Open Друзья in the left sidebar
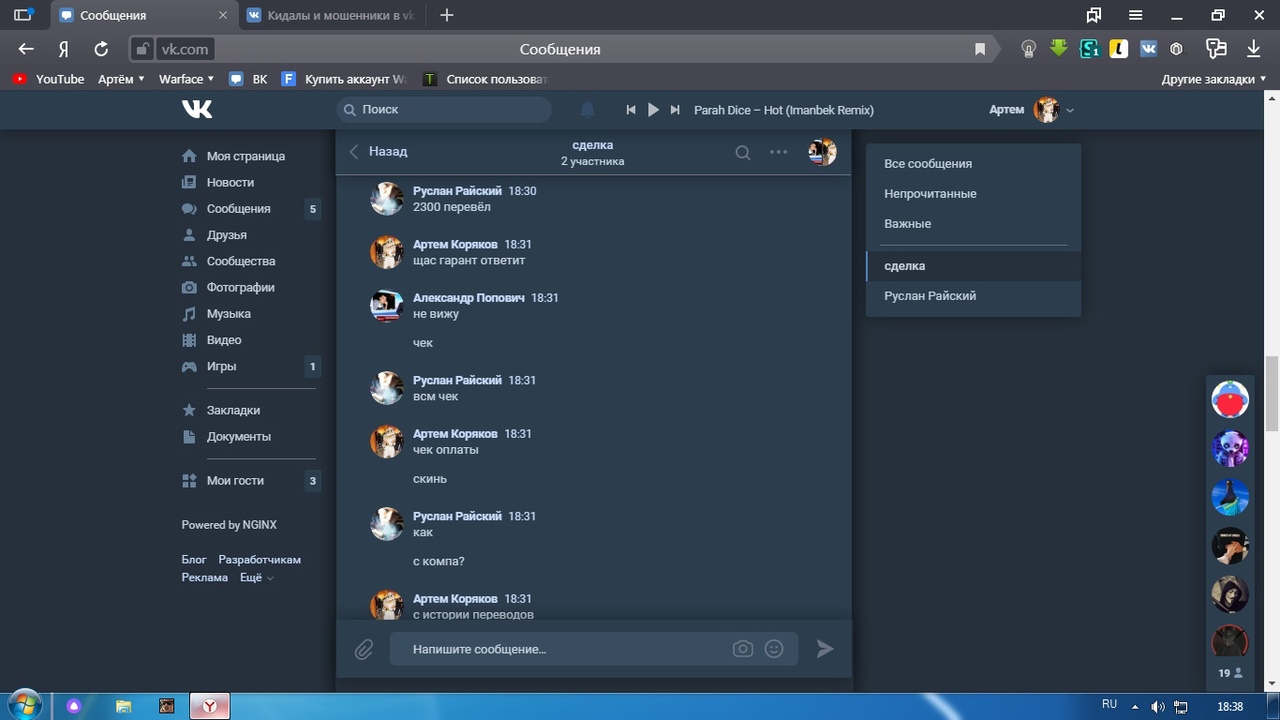The image size is (1280, 720). pyautogui.click(x=226, y=235)
